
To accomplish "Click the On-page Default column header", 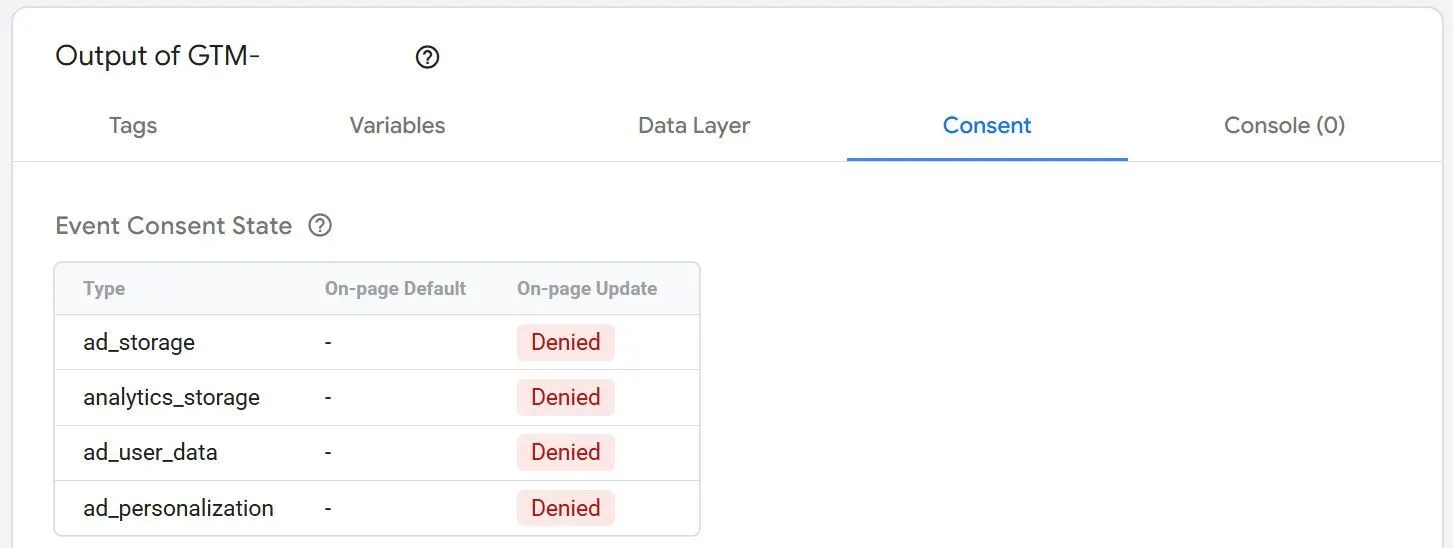I will [395, 289].
